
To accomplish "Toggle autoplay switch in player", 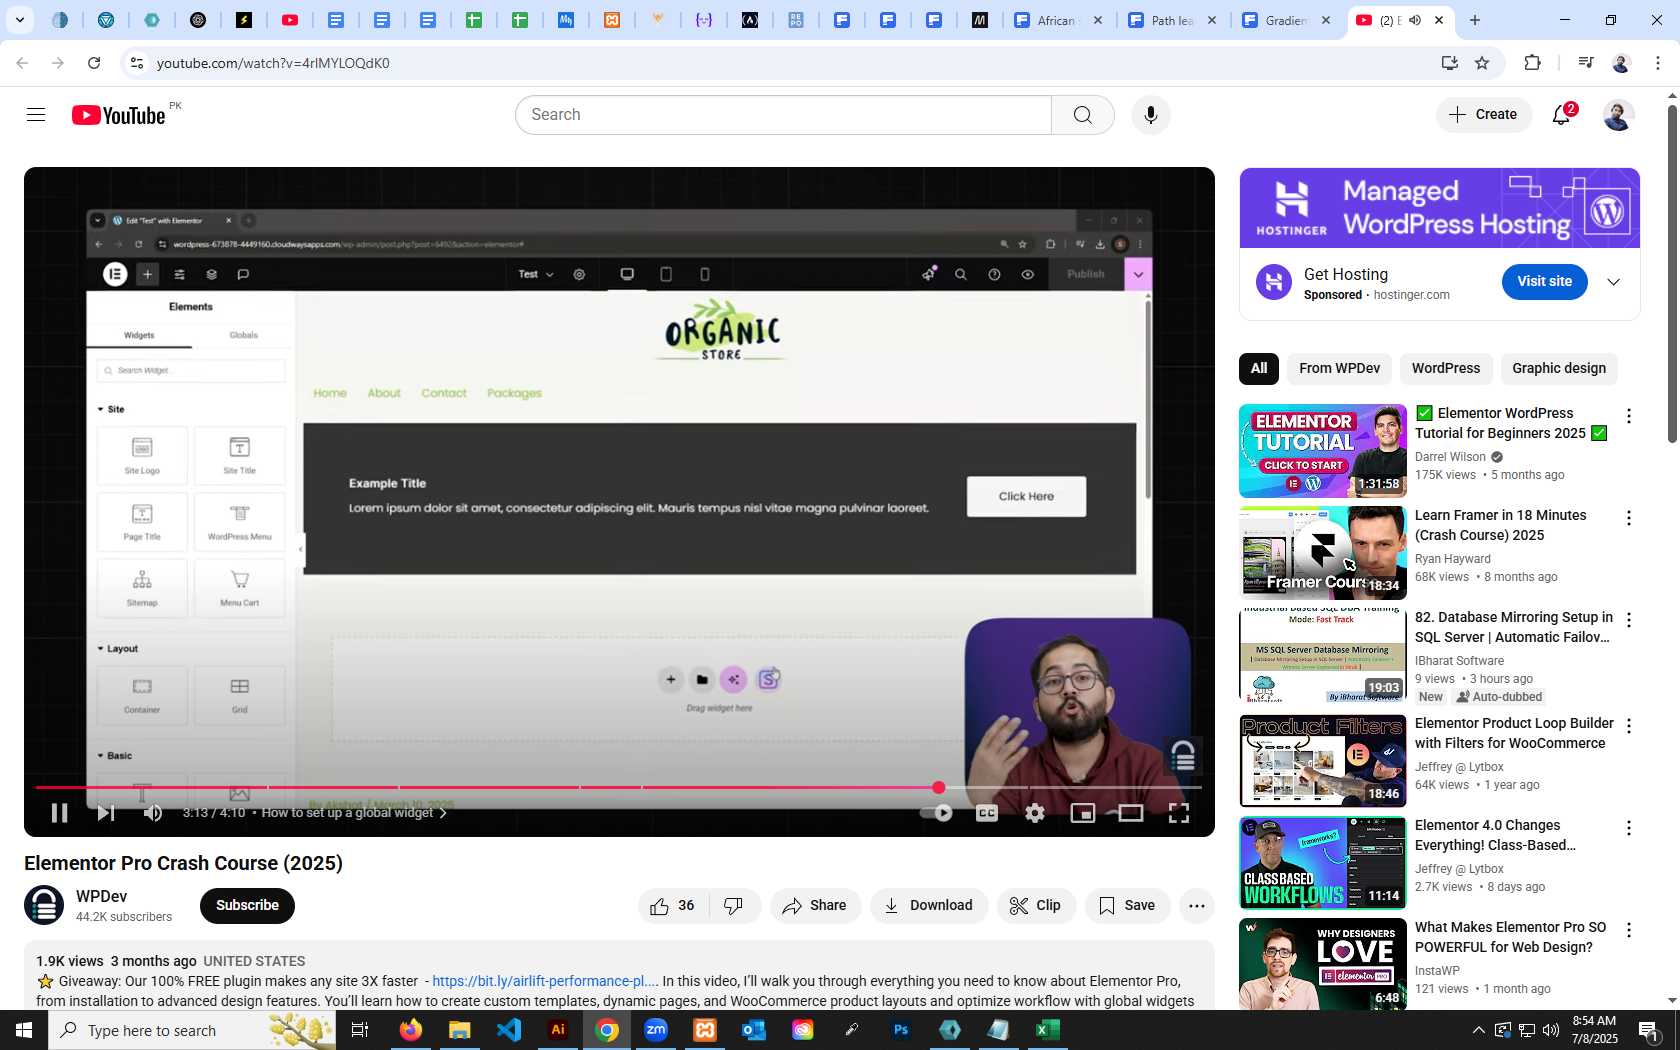I will (937, 813).
